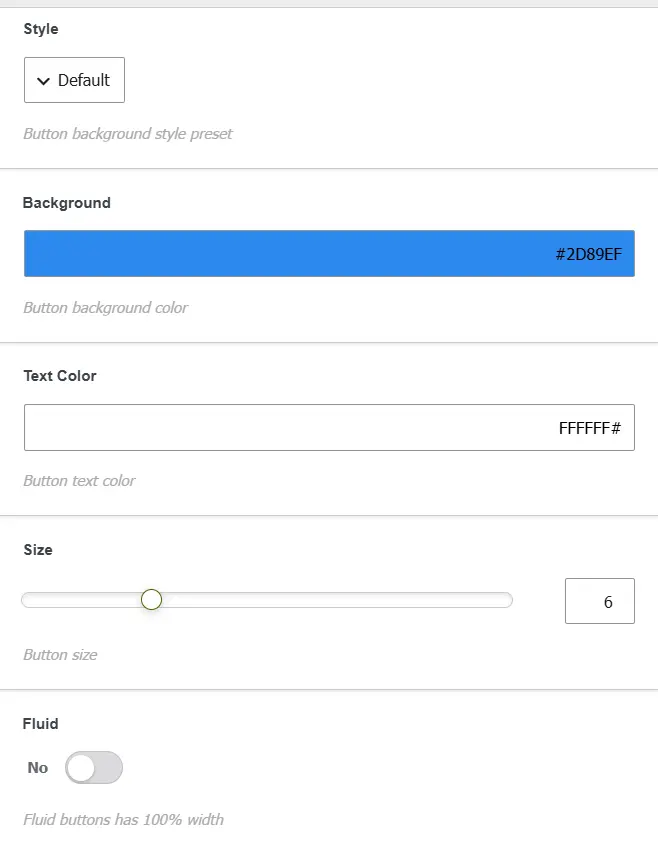Click the chevron arrow in Style dropdown
The image size is (658, 845).
coord(43,81)
